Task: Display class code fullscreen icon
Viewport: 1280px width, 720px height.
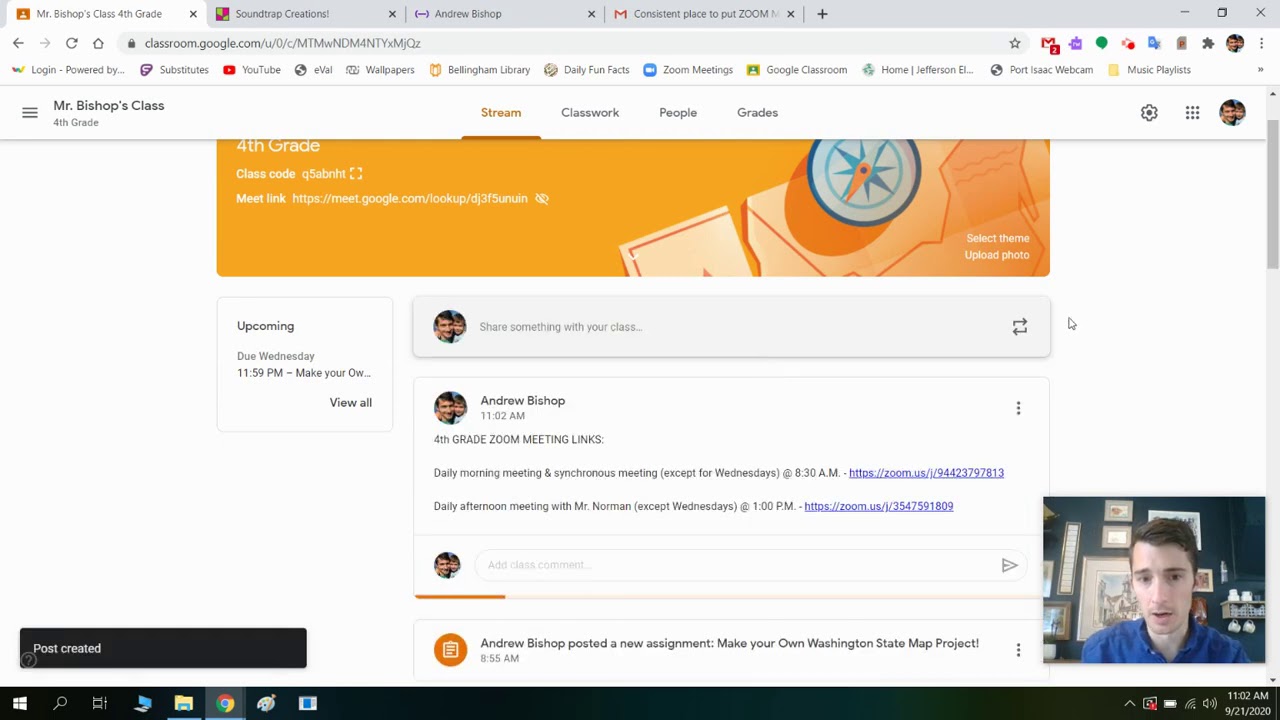Action: (356, 174)
